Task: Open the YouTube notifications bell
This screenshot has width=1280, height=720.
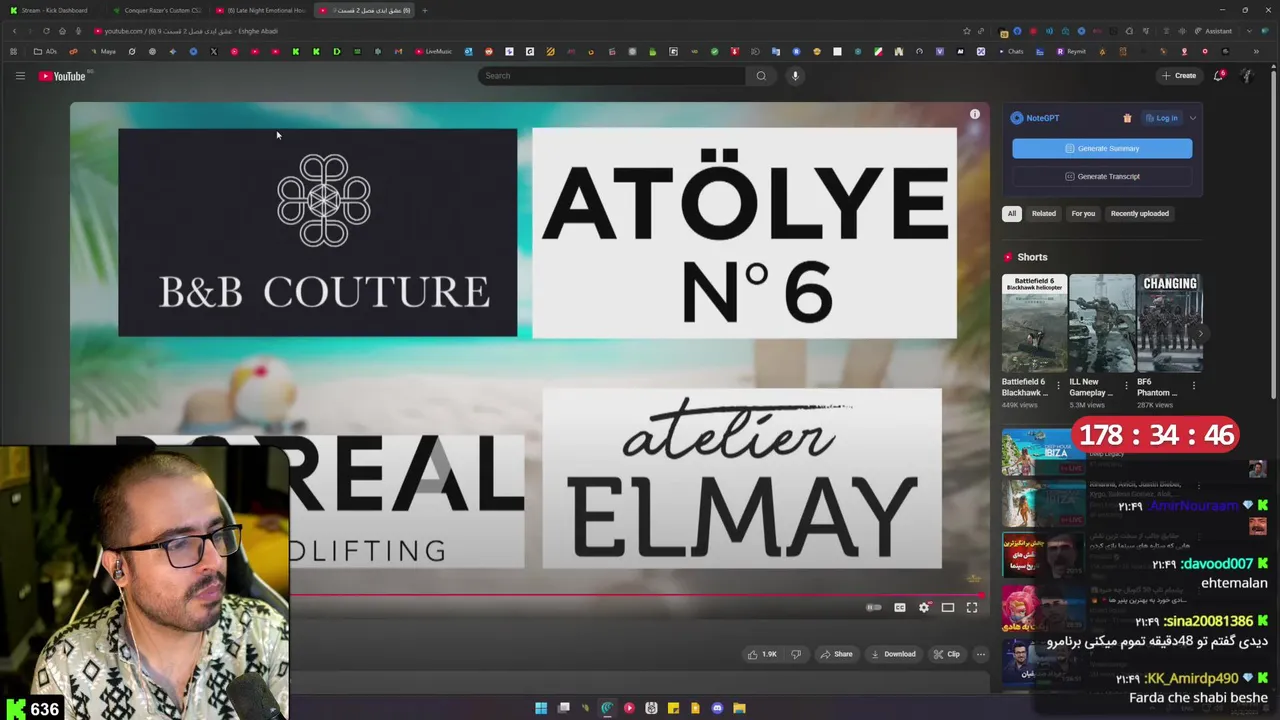Action: (x=1218, y=76)
